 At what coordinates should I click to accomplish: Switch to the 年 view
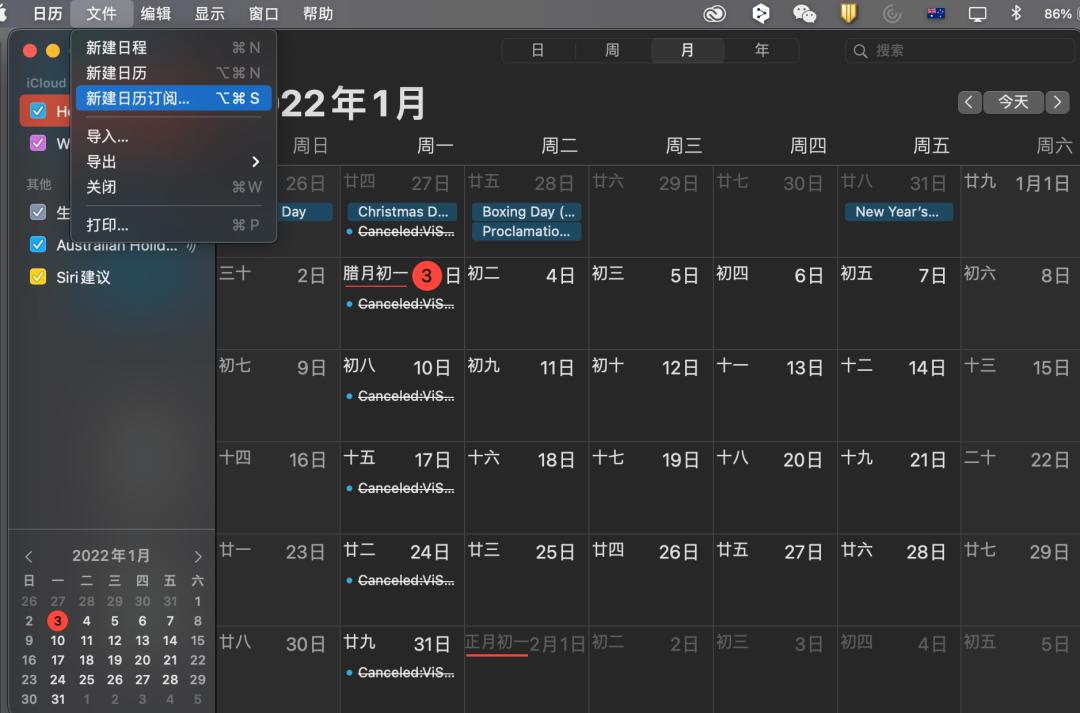(761, 50)
